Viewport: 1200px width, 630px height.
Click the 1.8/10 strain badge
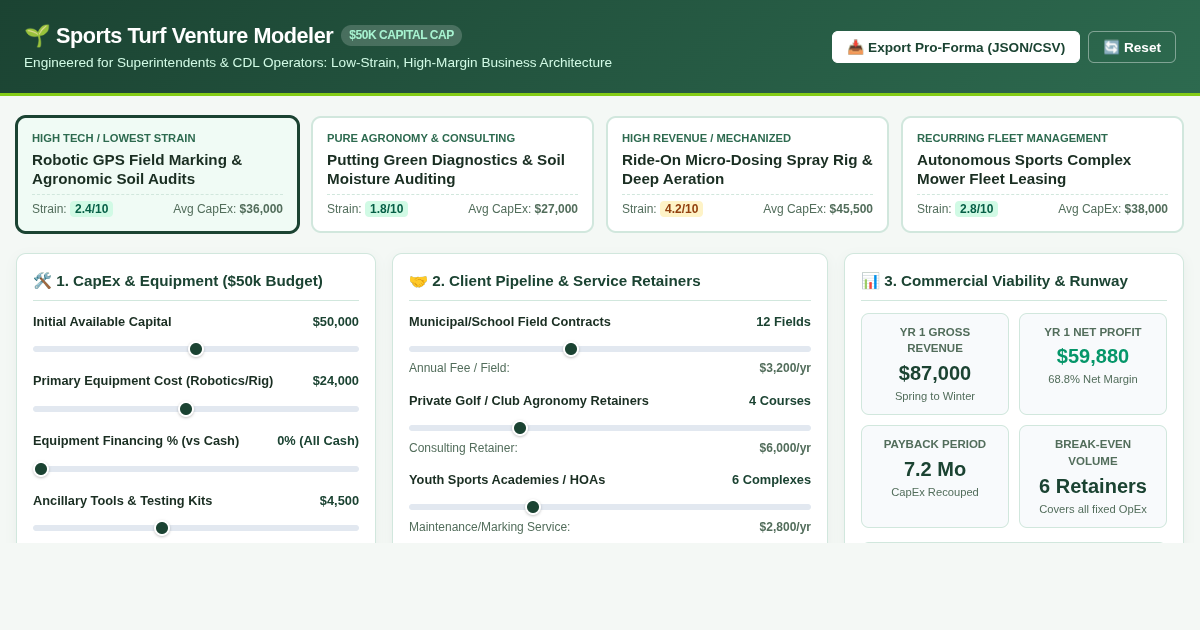point(386,209)
